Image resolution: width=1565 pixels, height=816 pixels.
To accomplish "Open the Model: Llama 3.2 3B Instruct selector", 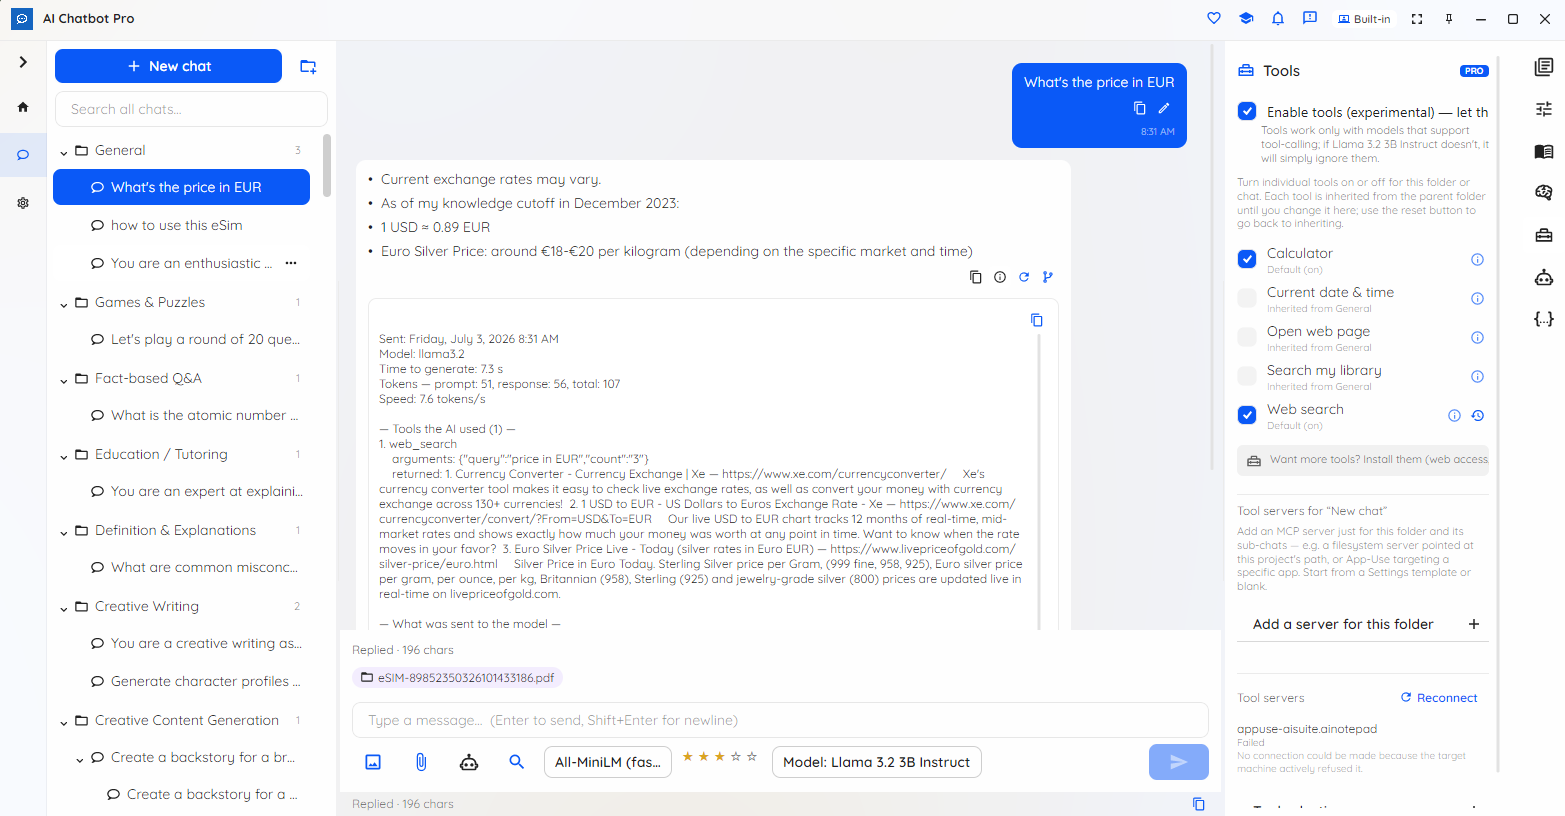I will pyautogui.click(x=876, y=762).
